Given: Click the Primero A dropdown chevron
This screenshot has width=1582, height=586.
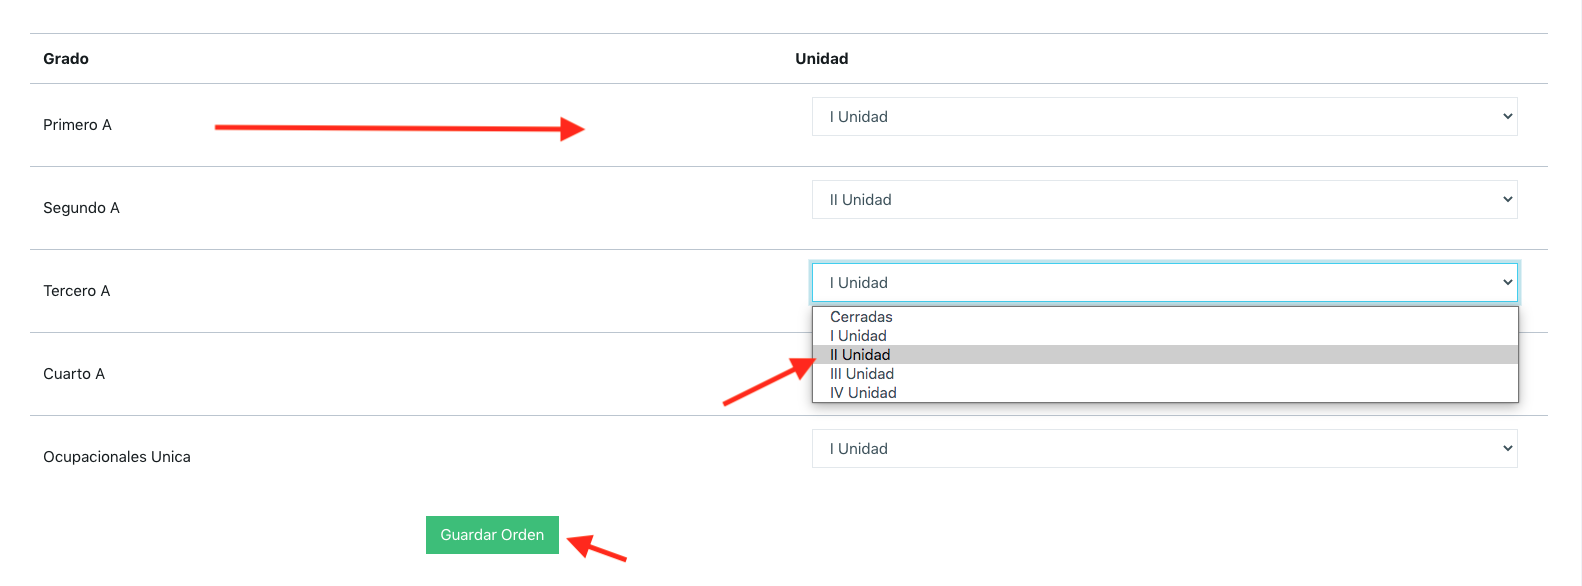Looking at the screenshot, I should (1507, 117).
